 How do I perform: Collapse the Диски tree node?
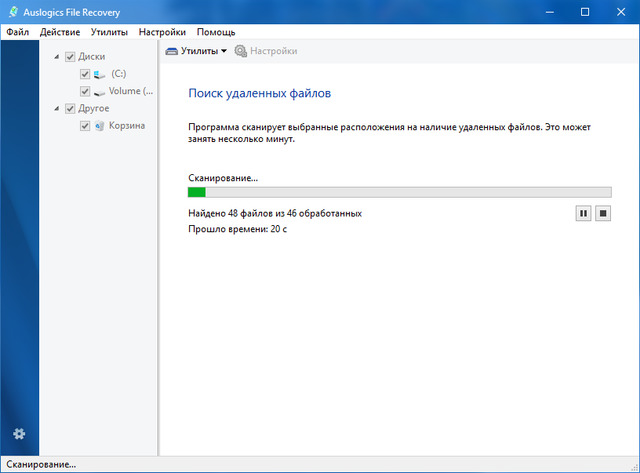click(x=57, y=57)
